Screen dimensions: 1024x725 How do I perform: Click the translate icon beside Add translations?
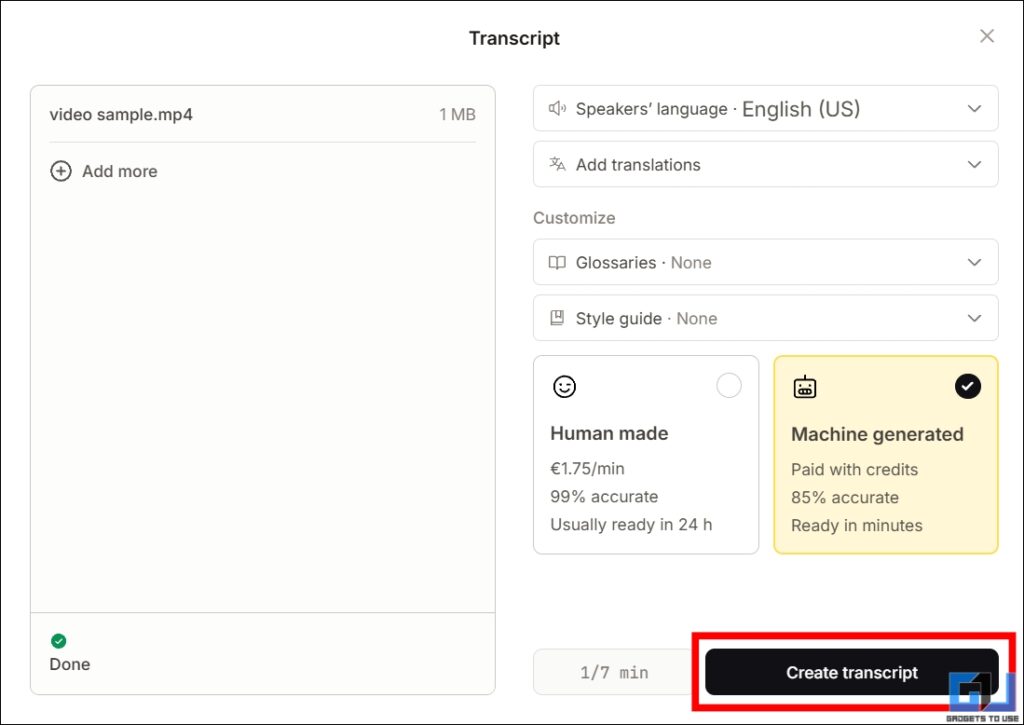coord(557,164)
